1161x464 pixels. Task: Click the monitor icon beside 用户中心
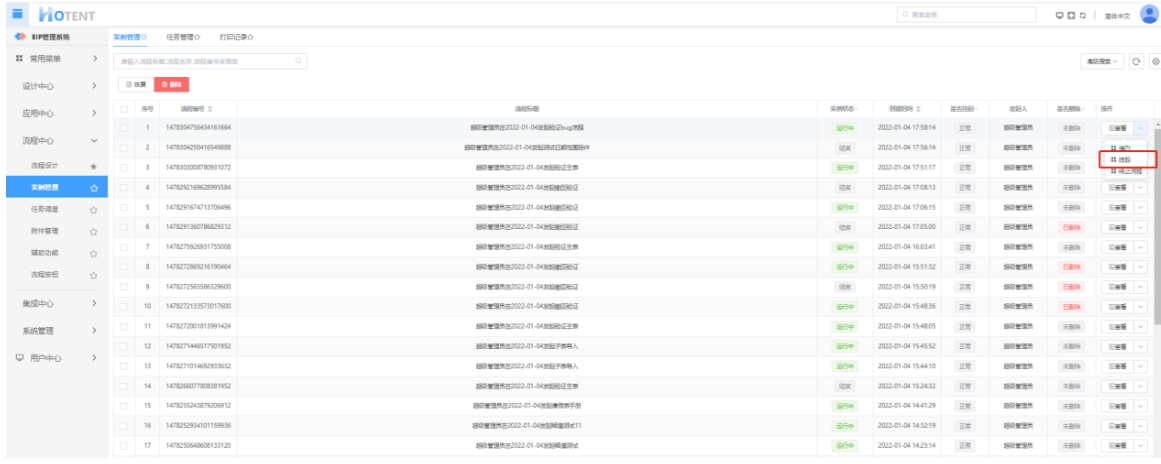19,357
